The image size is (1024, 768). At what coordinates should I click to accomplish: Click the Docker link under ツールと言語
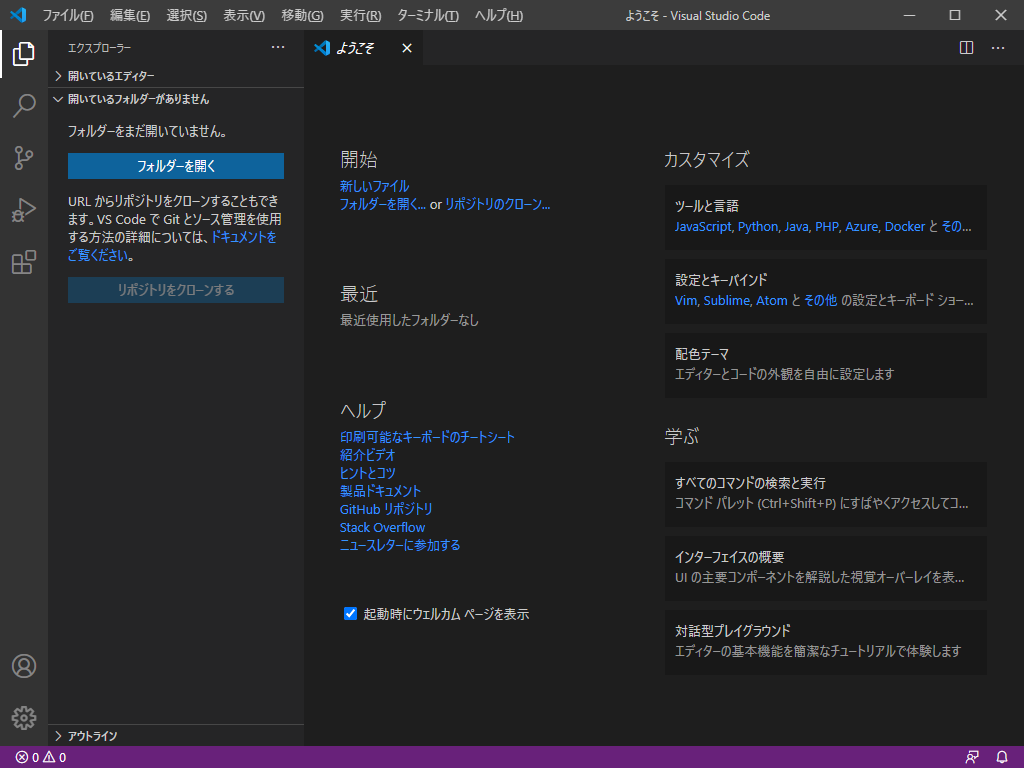904,227
